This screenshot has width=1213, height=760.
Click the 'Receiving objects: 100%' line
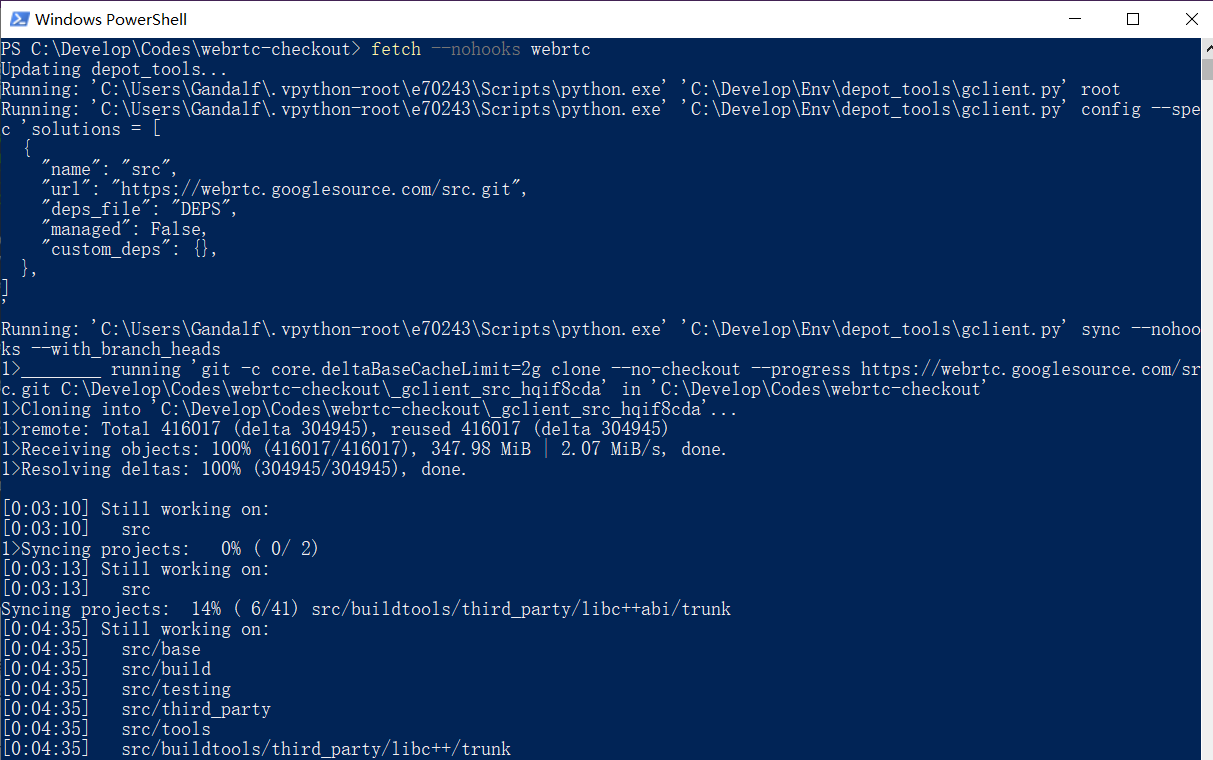point(364,449)
